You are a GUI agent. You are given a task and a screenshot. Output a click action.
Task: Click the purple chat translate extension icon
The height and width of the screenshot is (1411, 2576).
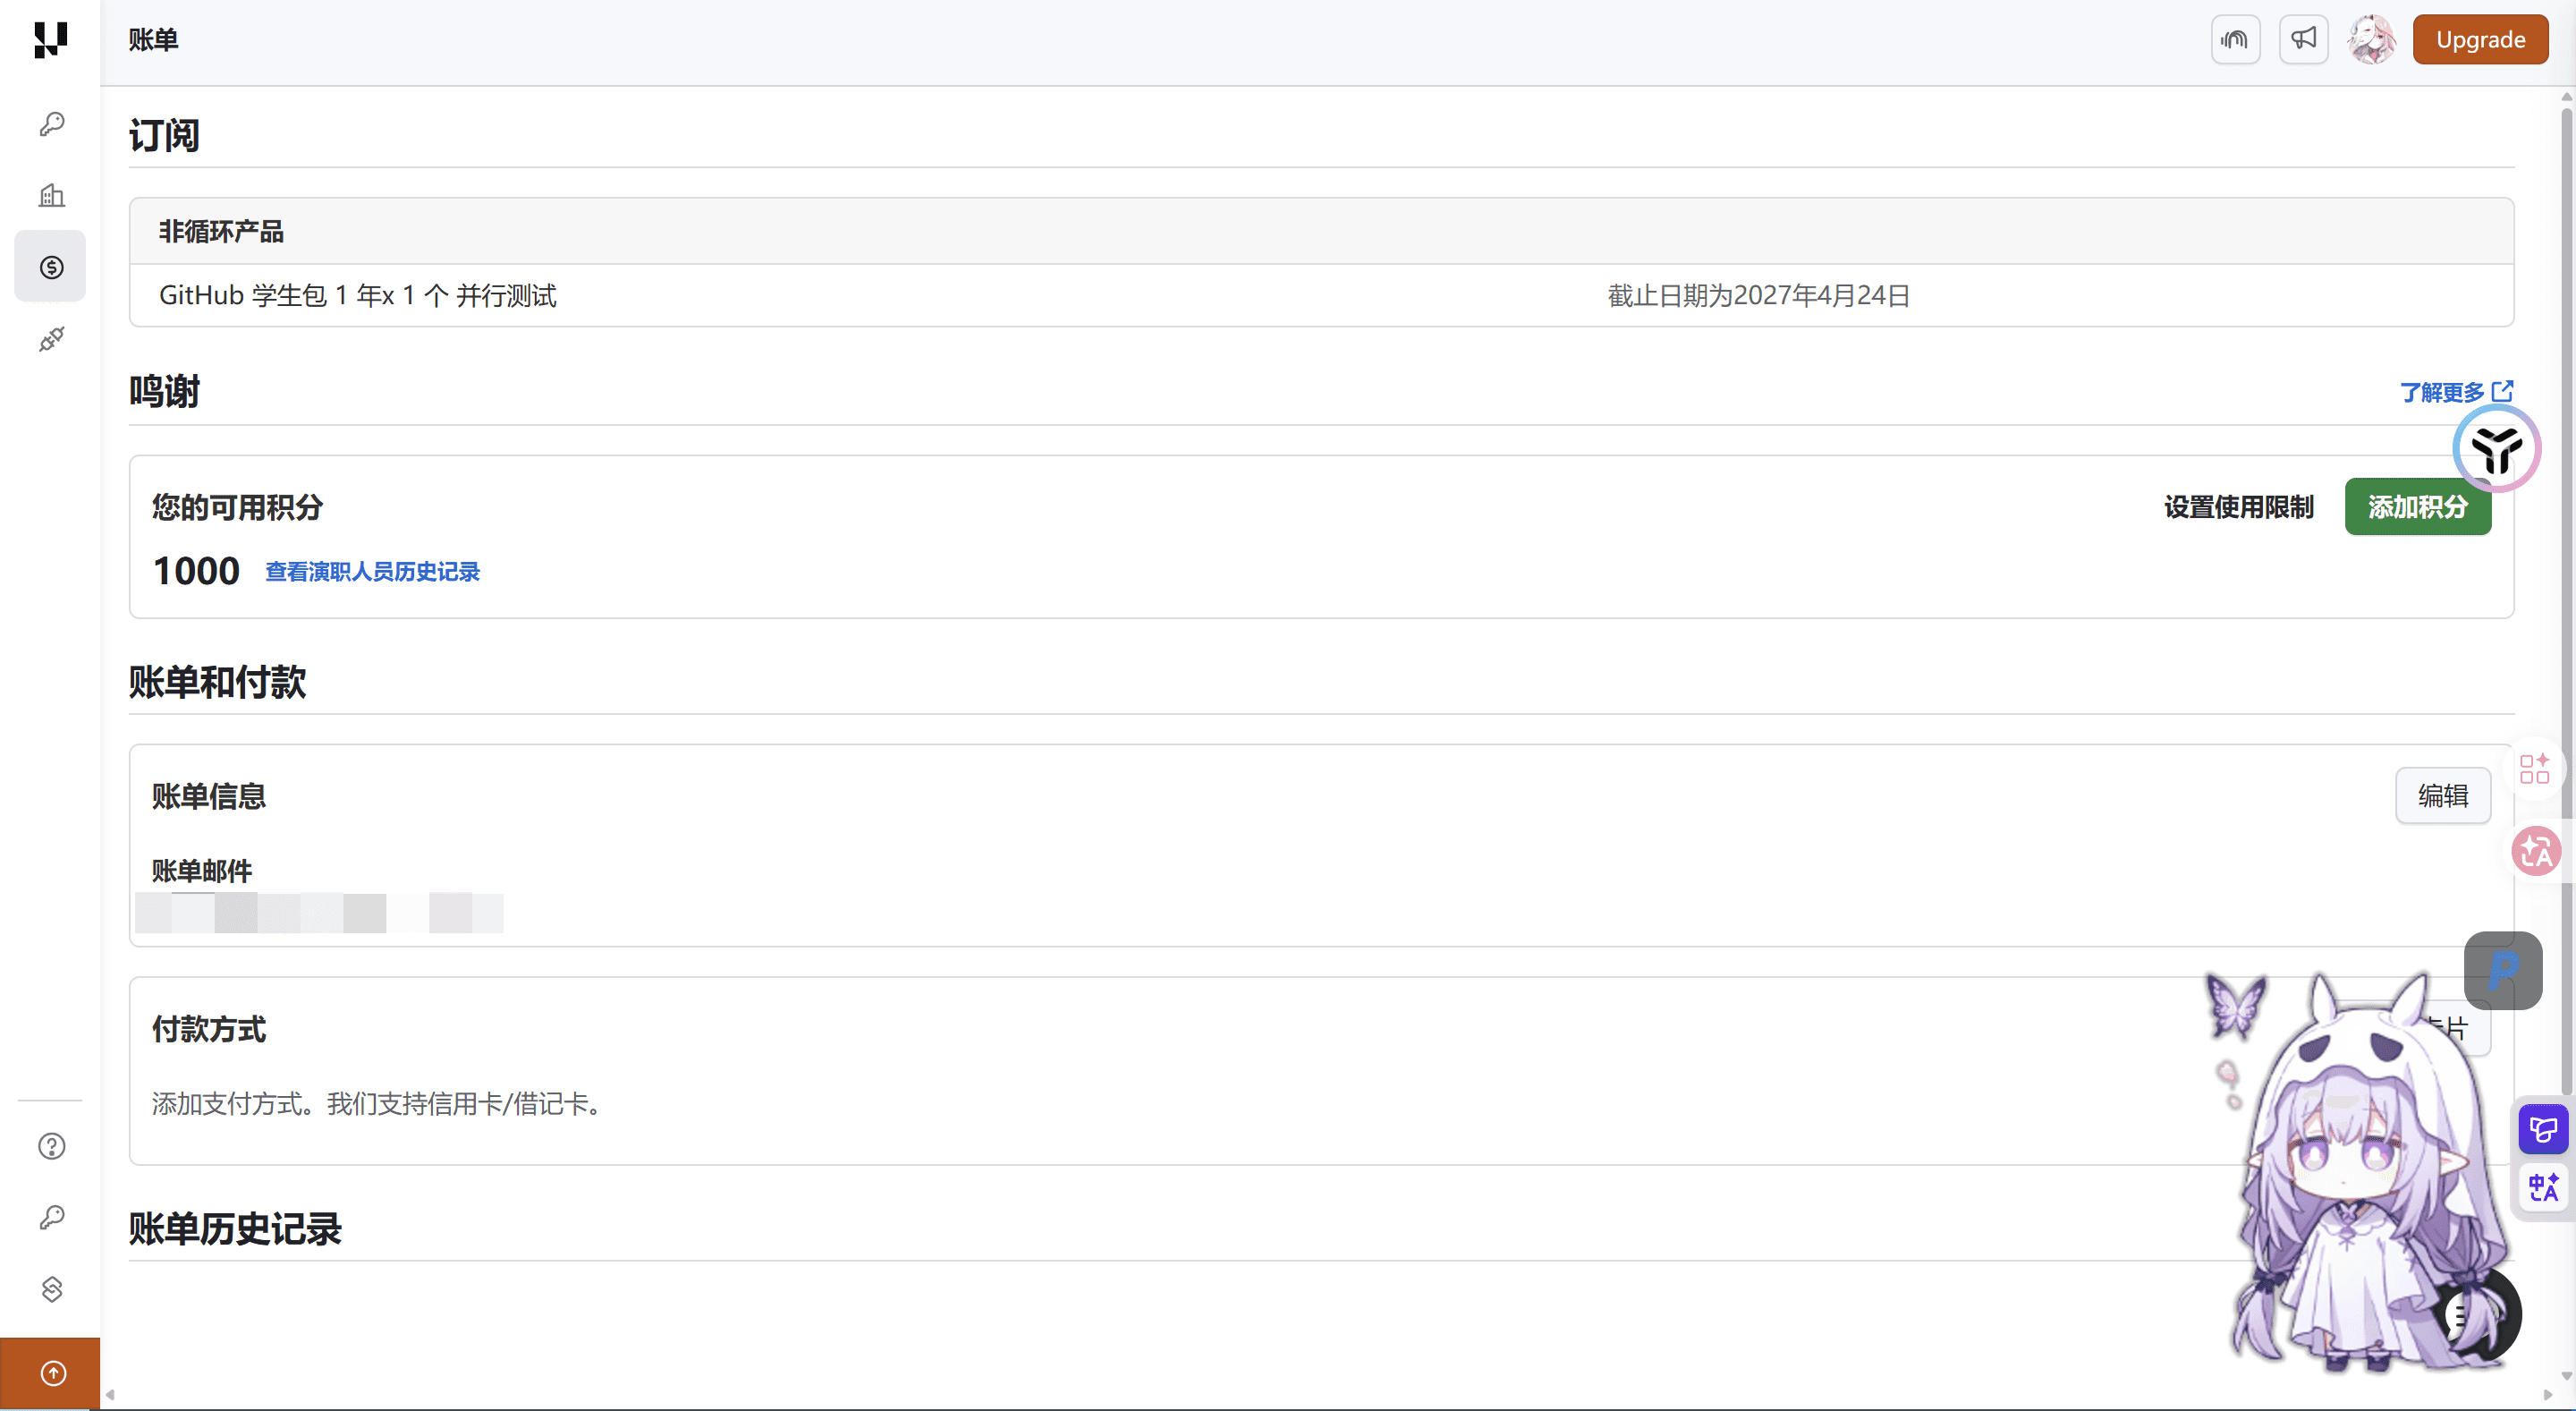pyautogui.click(x=2543, y=1130)
